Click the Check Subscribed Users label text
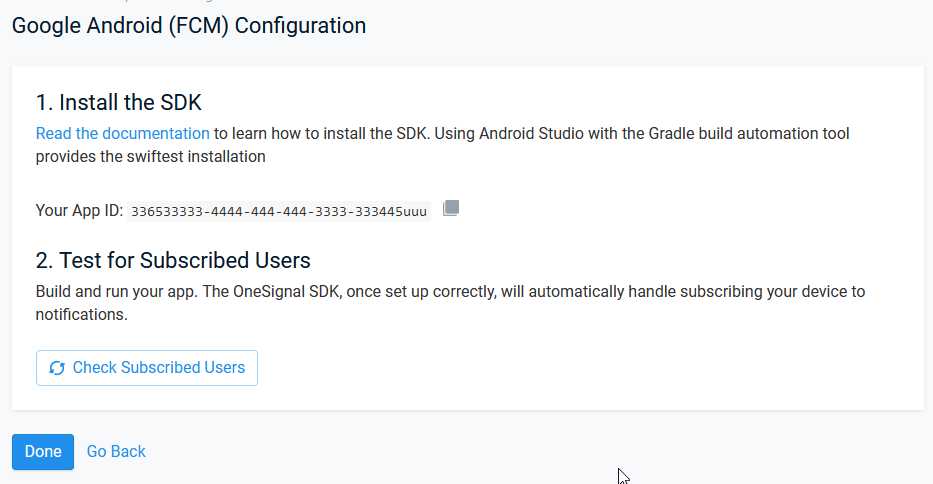 click(159, 367)
